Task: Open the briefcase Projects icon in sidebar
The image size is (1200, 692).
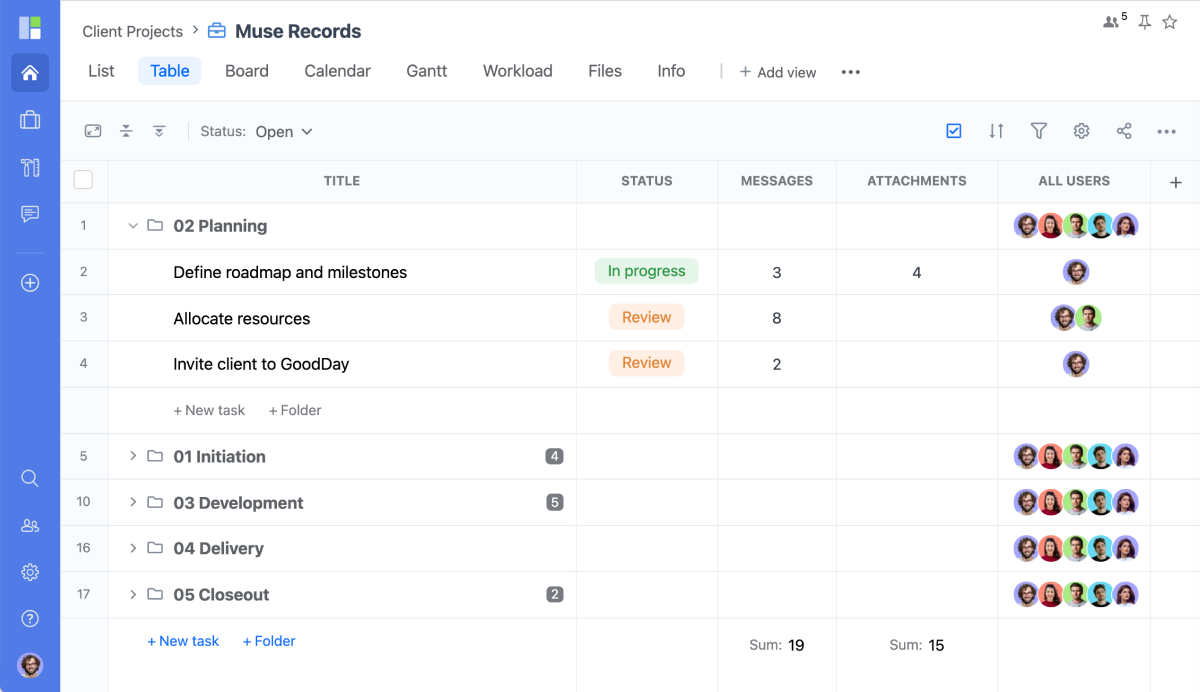Action: click(30, 120)
